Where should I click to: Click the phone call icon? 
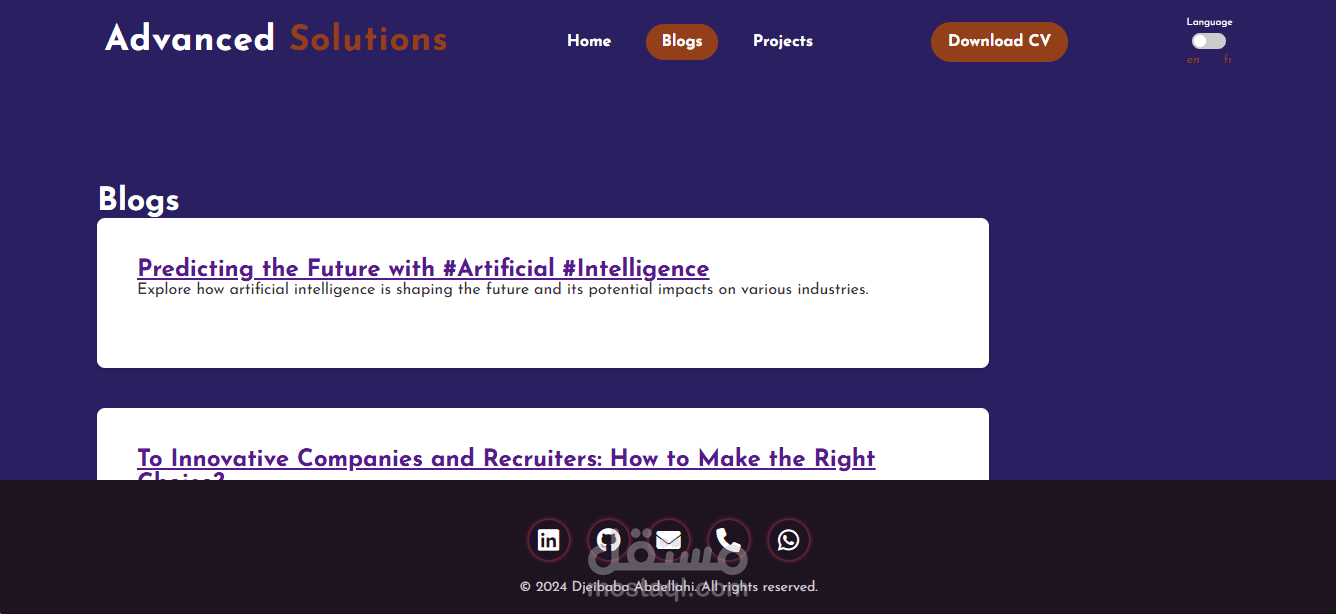[728, 540]
